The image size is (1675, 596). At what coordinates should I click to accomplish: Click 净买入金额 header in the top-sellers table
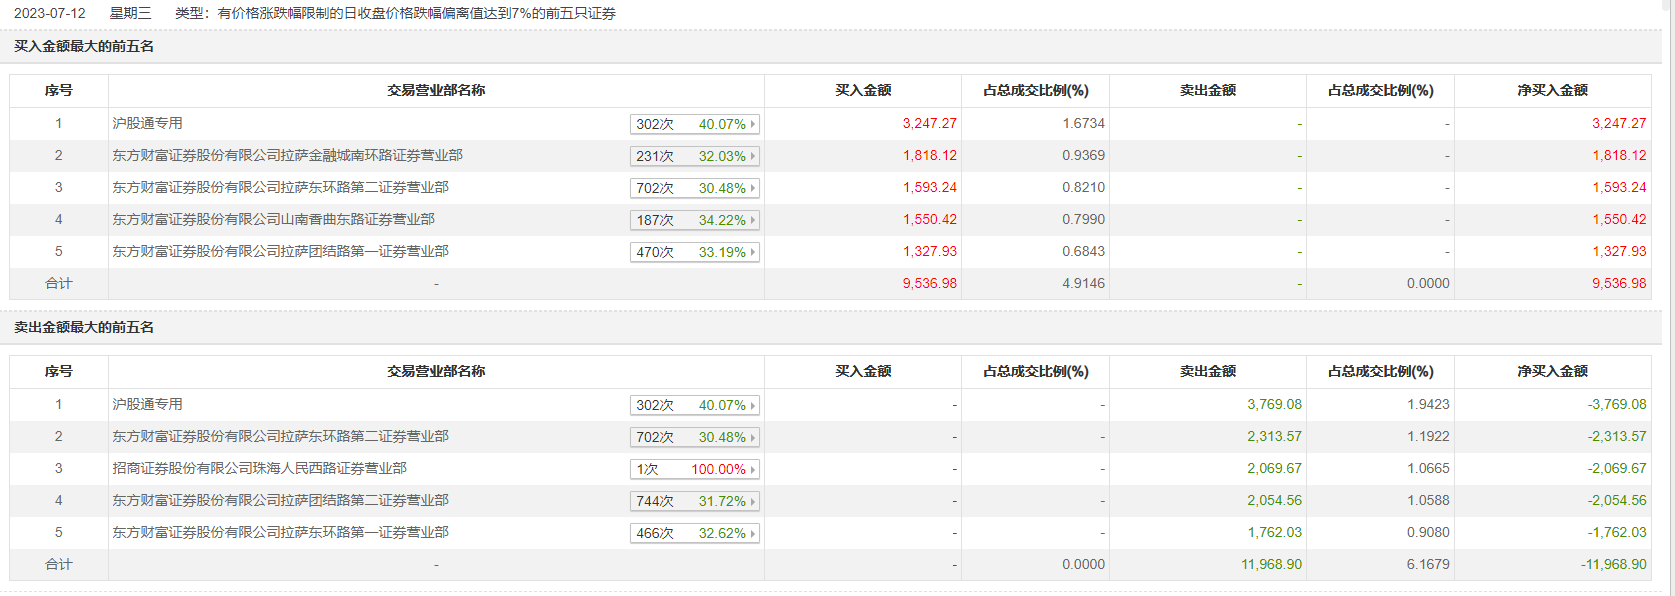(x=1552, y=371)
